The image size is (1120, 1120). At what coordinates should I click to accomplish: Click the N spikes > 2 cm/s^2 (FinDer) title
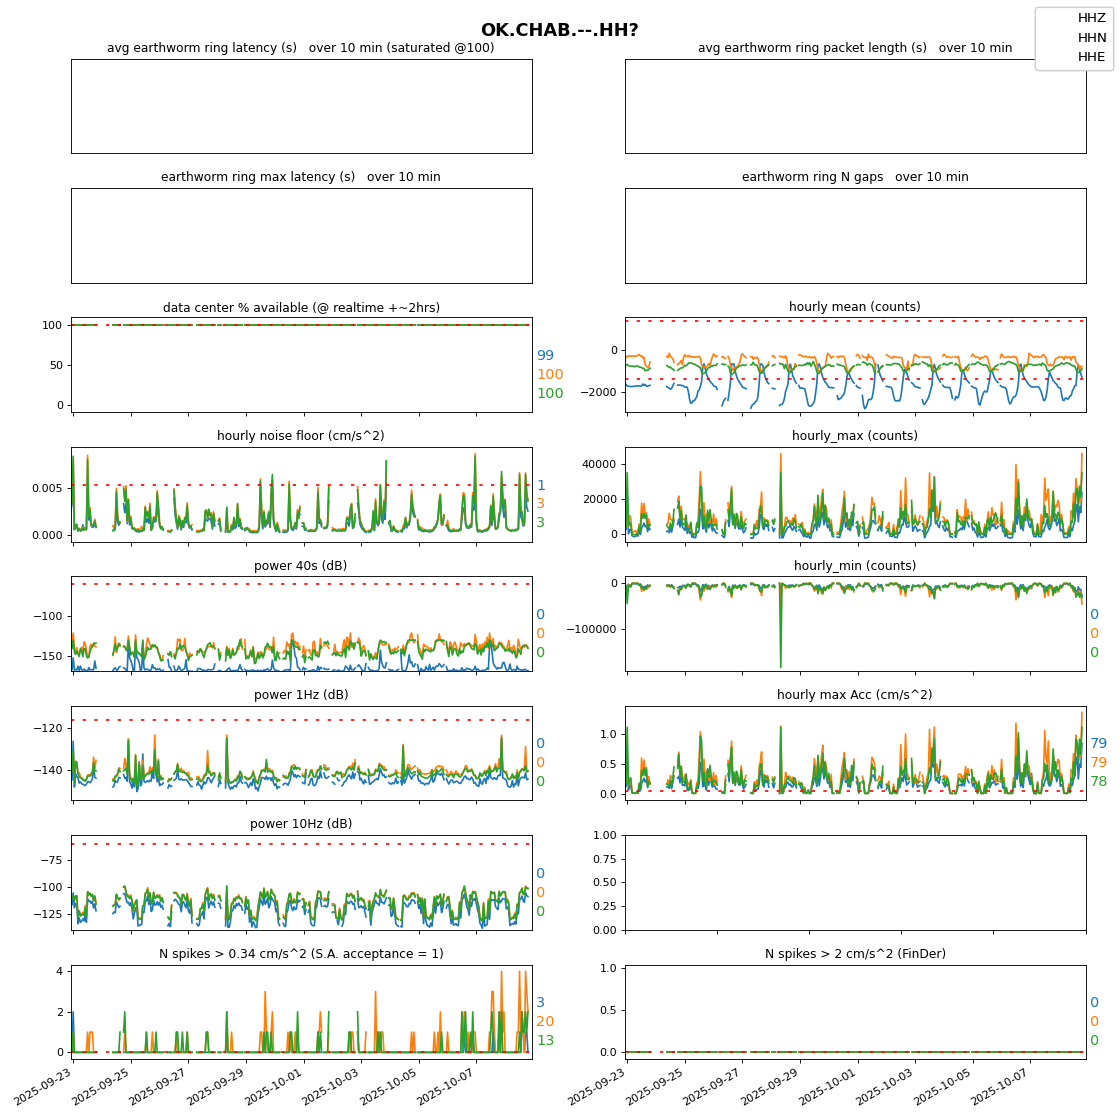coord(855,954)
